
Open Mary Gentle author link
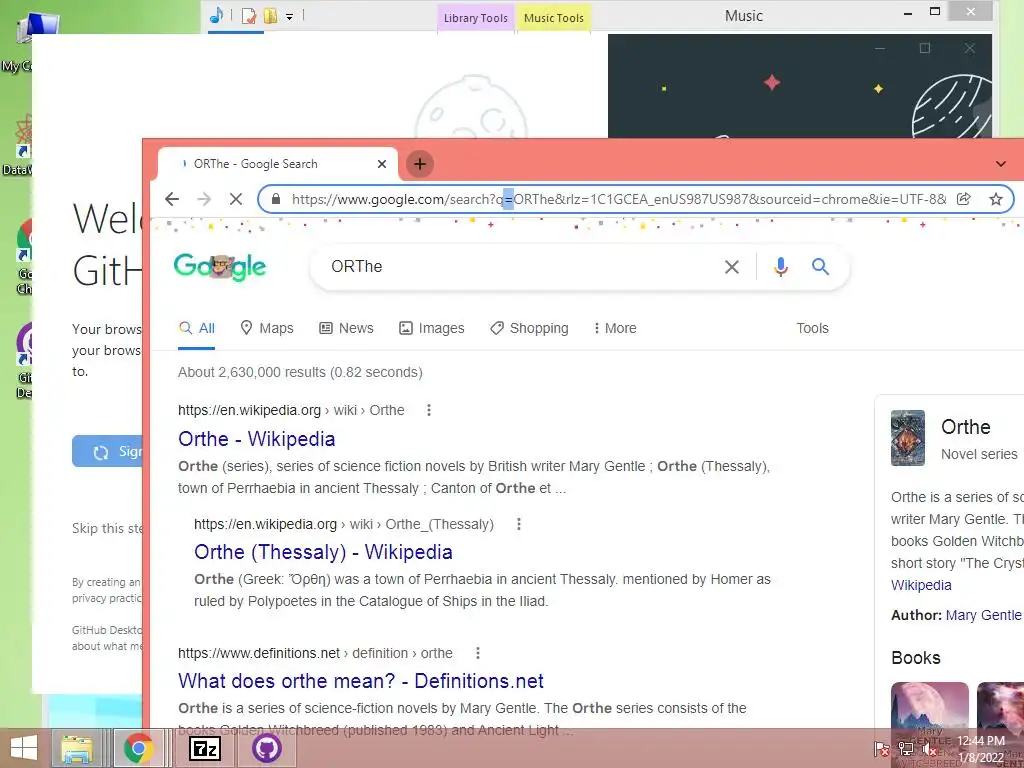point(983,615)
